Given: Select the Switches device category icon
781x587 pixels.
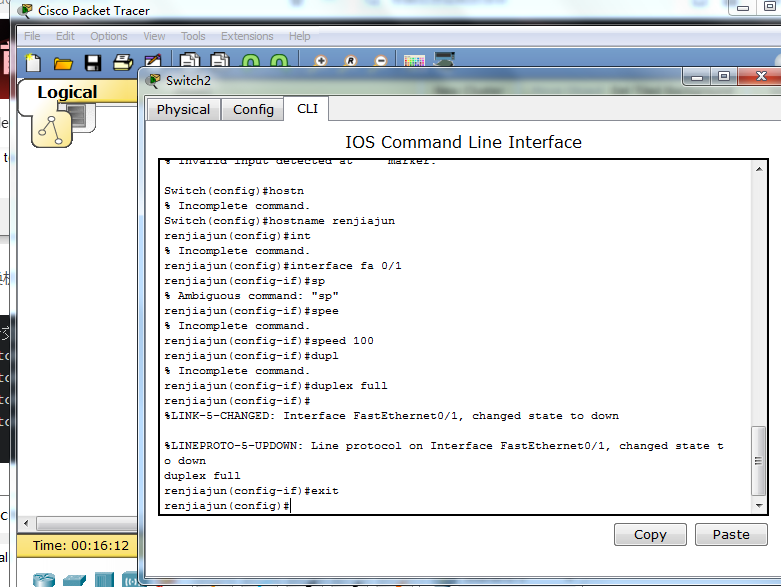Looking at the screenshot, I should 74,581.
